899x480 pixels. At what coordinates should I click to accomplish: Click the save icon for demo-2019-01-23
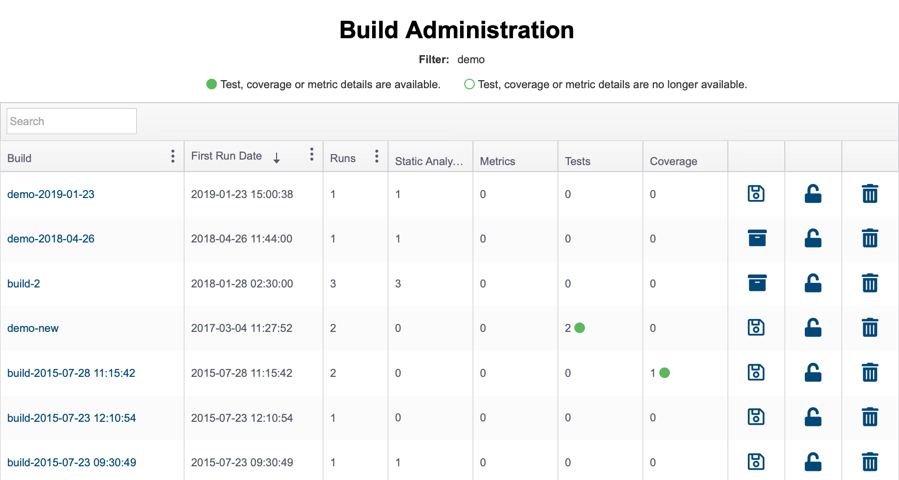tap(756, 194)
